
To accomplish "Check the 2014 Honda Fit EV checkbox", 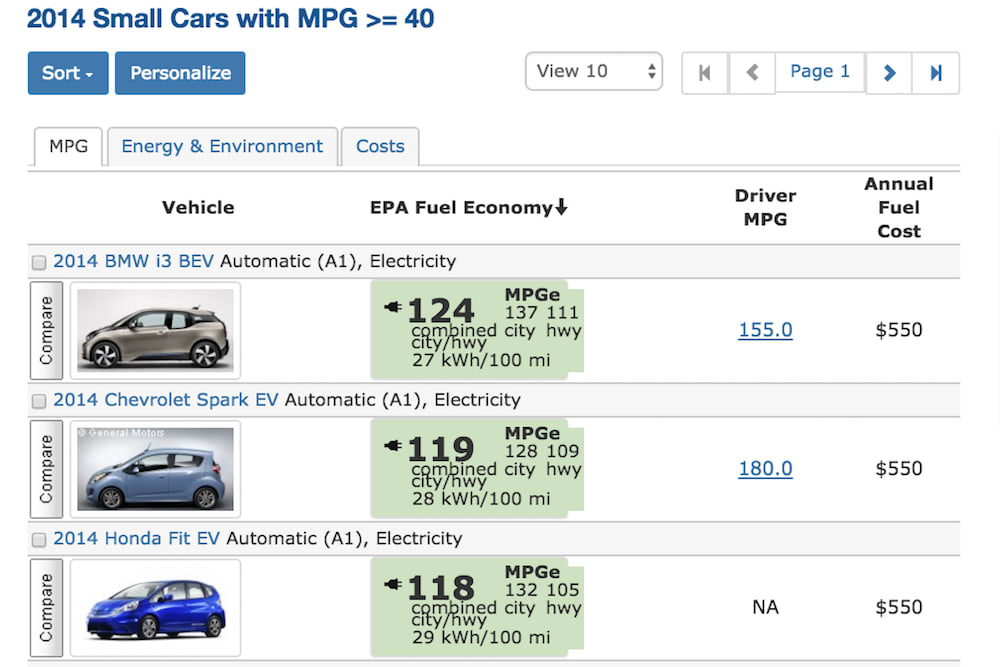I will pos(39,539).
